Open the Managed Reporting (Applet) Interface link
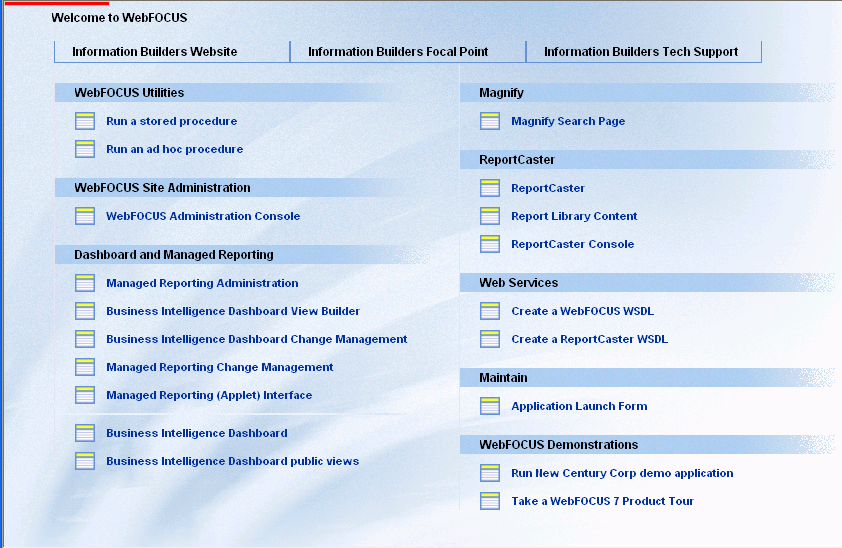 (209, 395)
